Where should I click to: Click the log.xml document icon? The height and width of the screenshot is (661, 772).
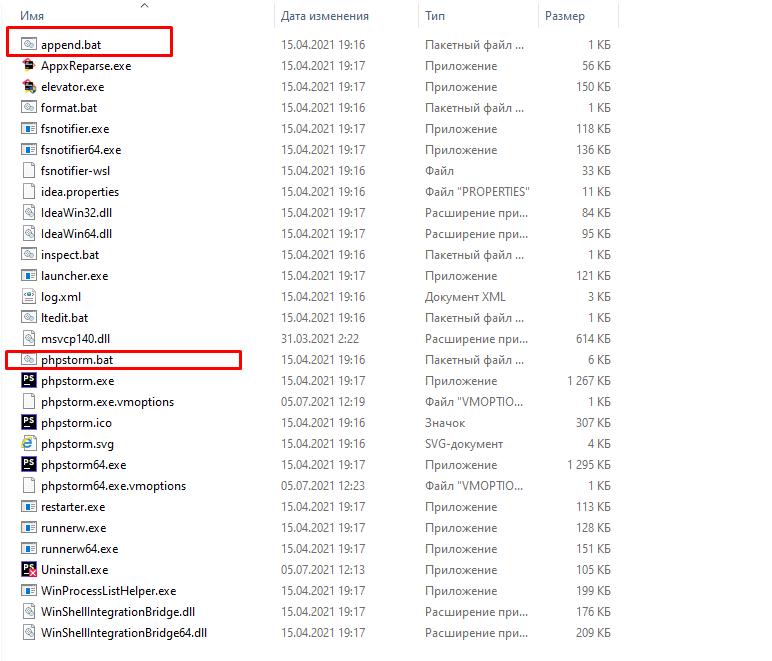29,297
